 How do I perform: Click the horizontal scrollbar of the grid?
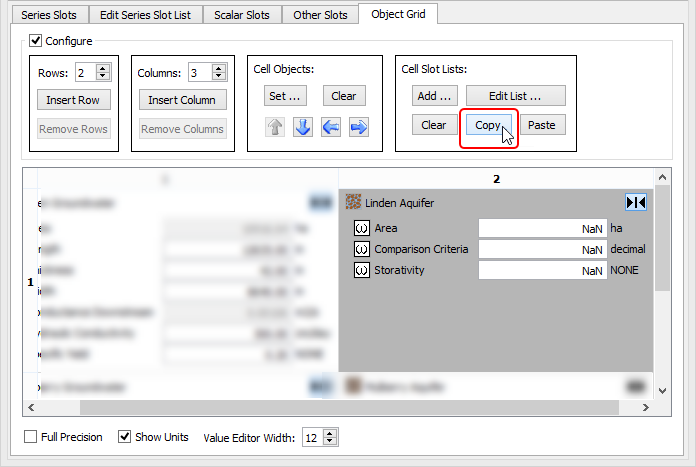tap(340, 407)
